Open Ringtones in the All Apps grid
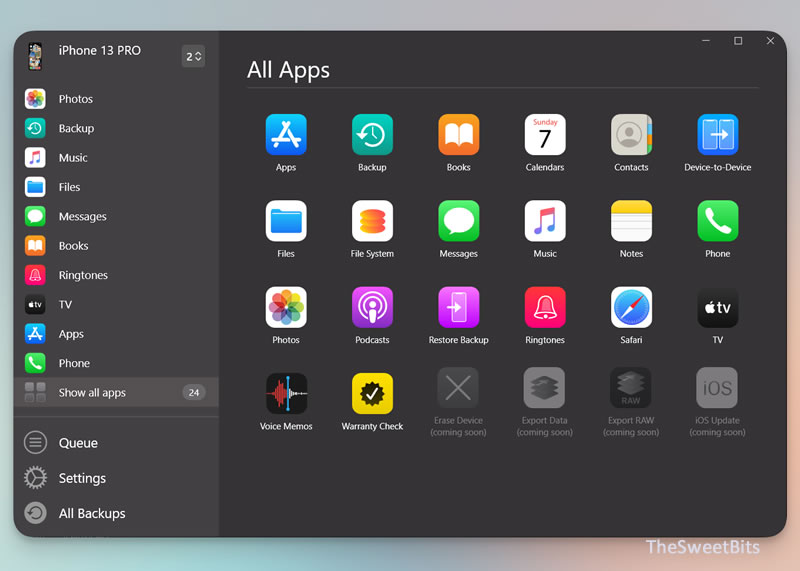800x571 pixels. tap(545, 307)
